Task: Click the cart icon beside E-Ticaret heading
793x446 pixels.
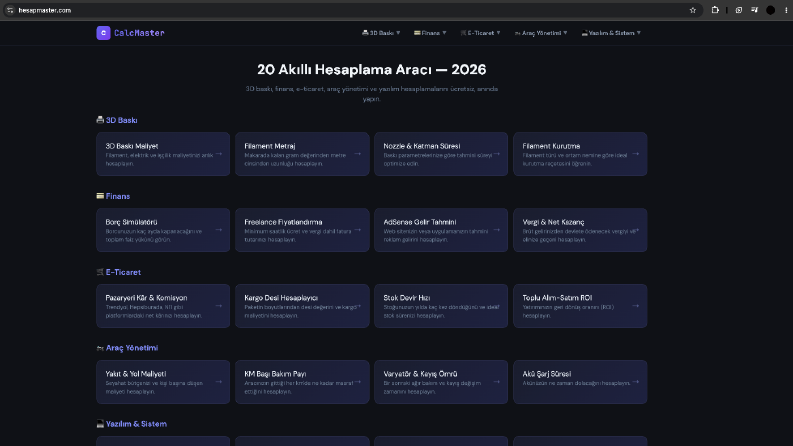Action: click(100, 272)
